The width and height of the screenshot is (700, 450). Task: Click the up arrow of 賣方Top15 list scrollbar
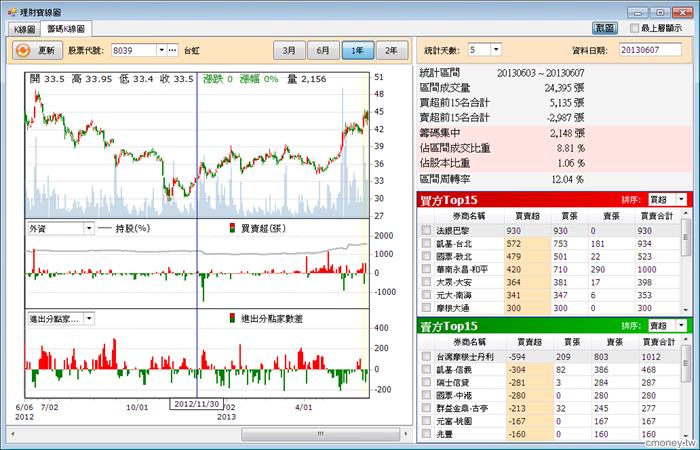point(686,341)
